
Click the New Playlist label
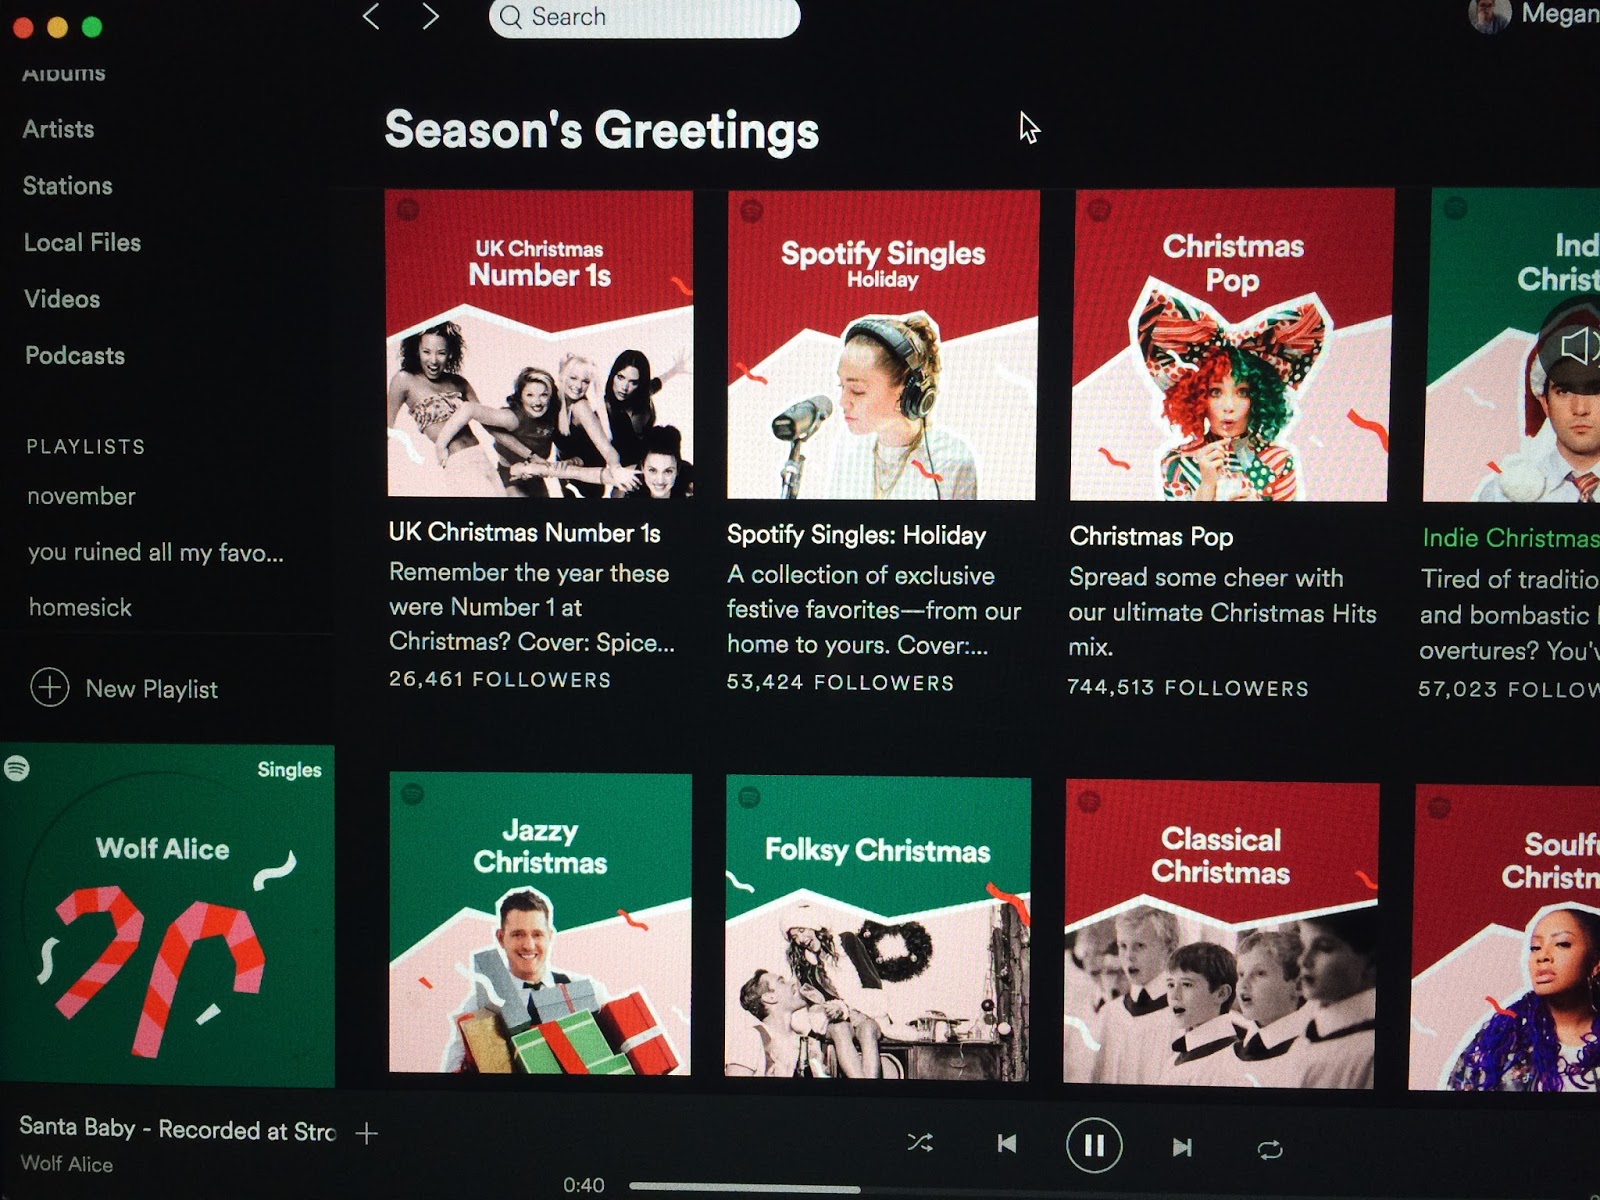(x=152, y=689)
